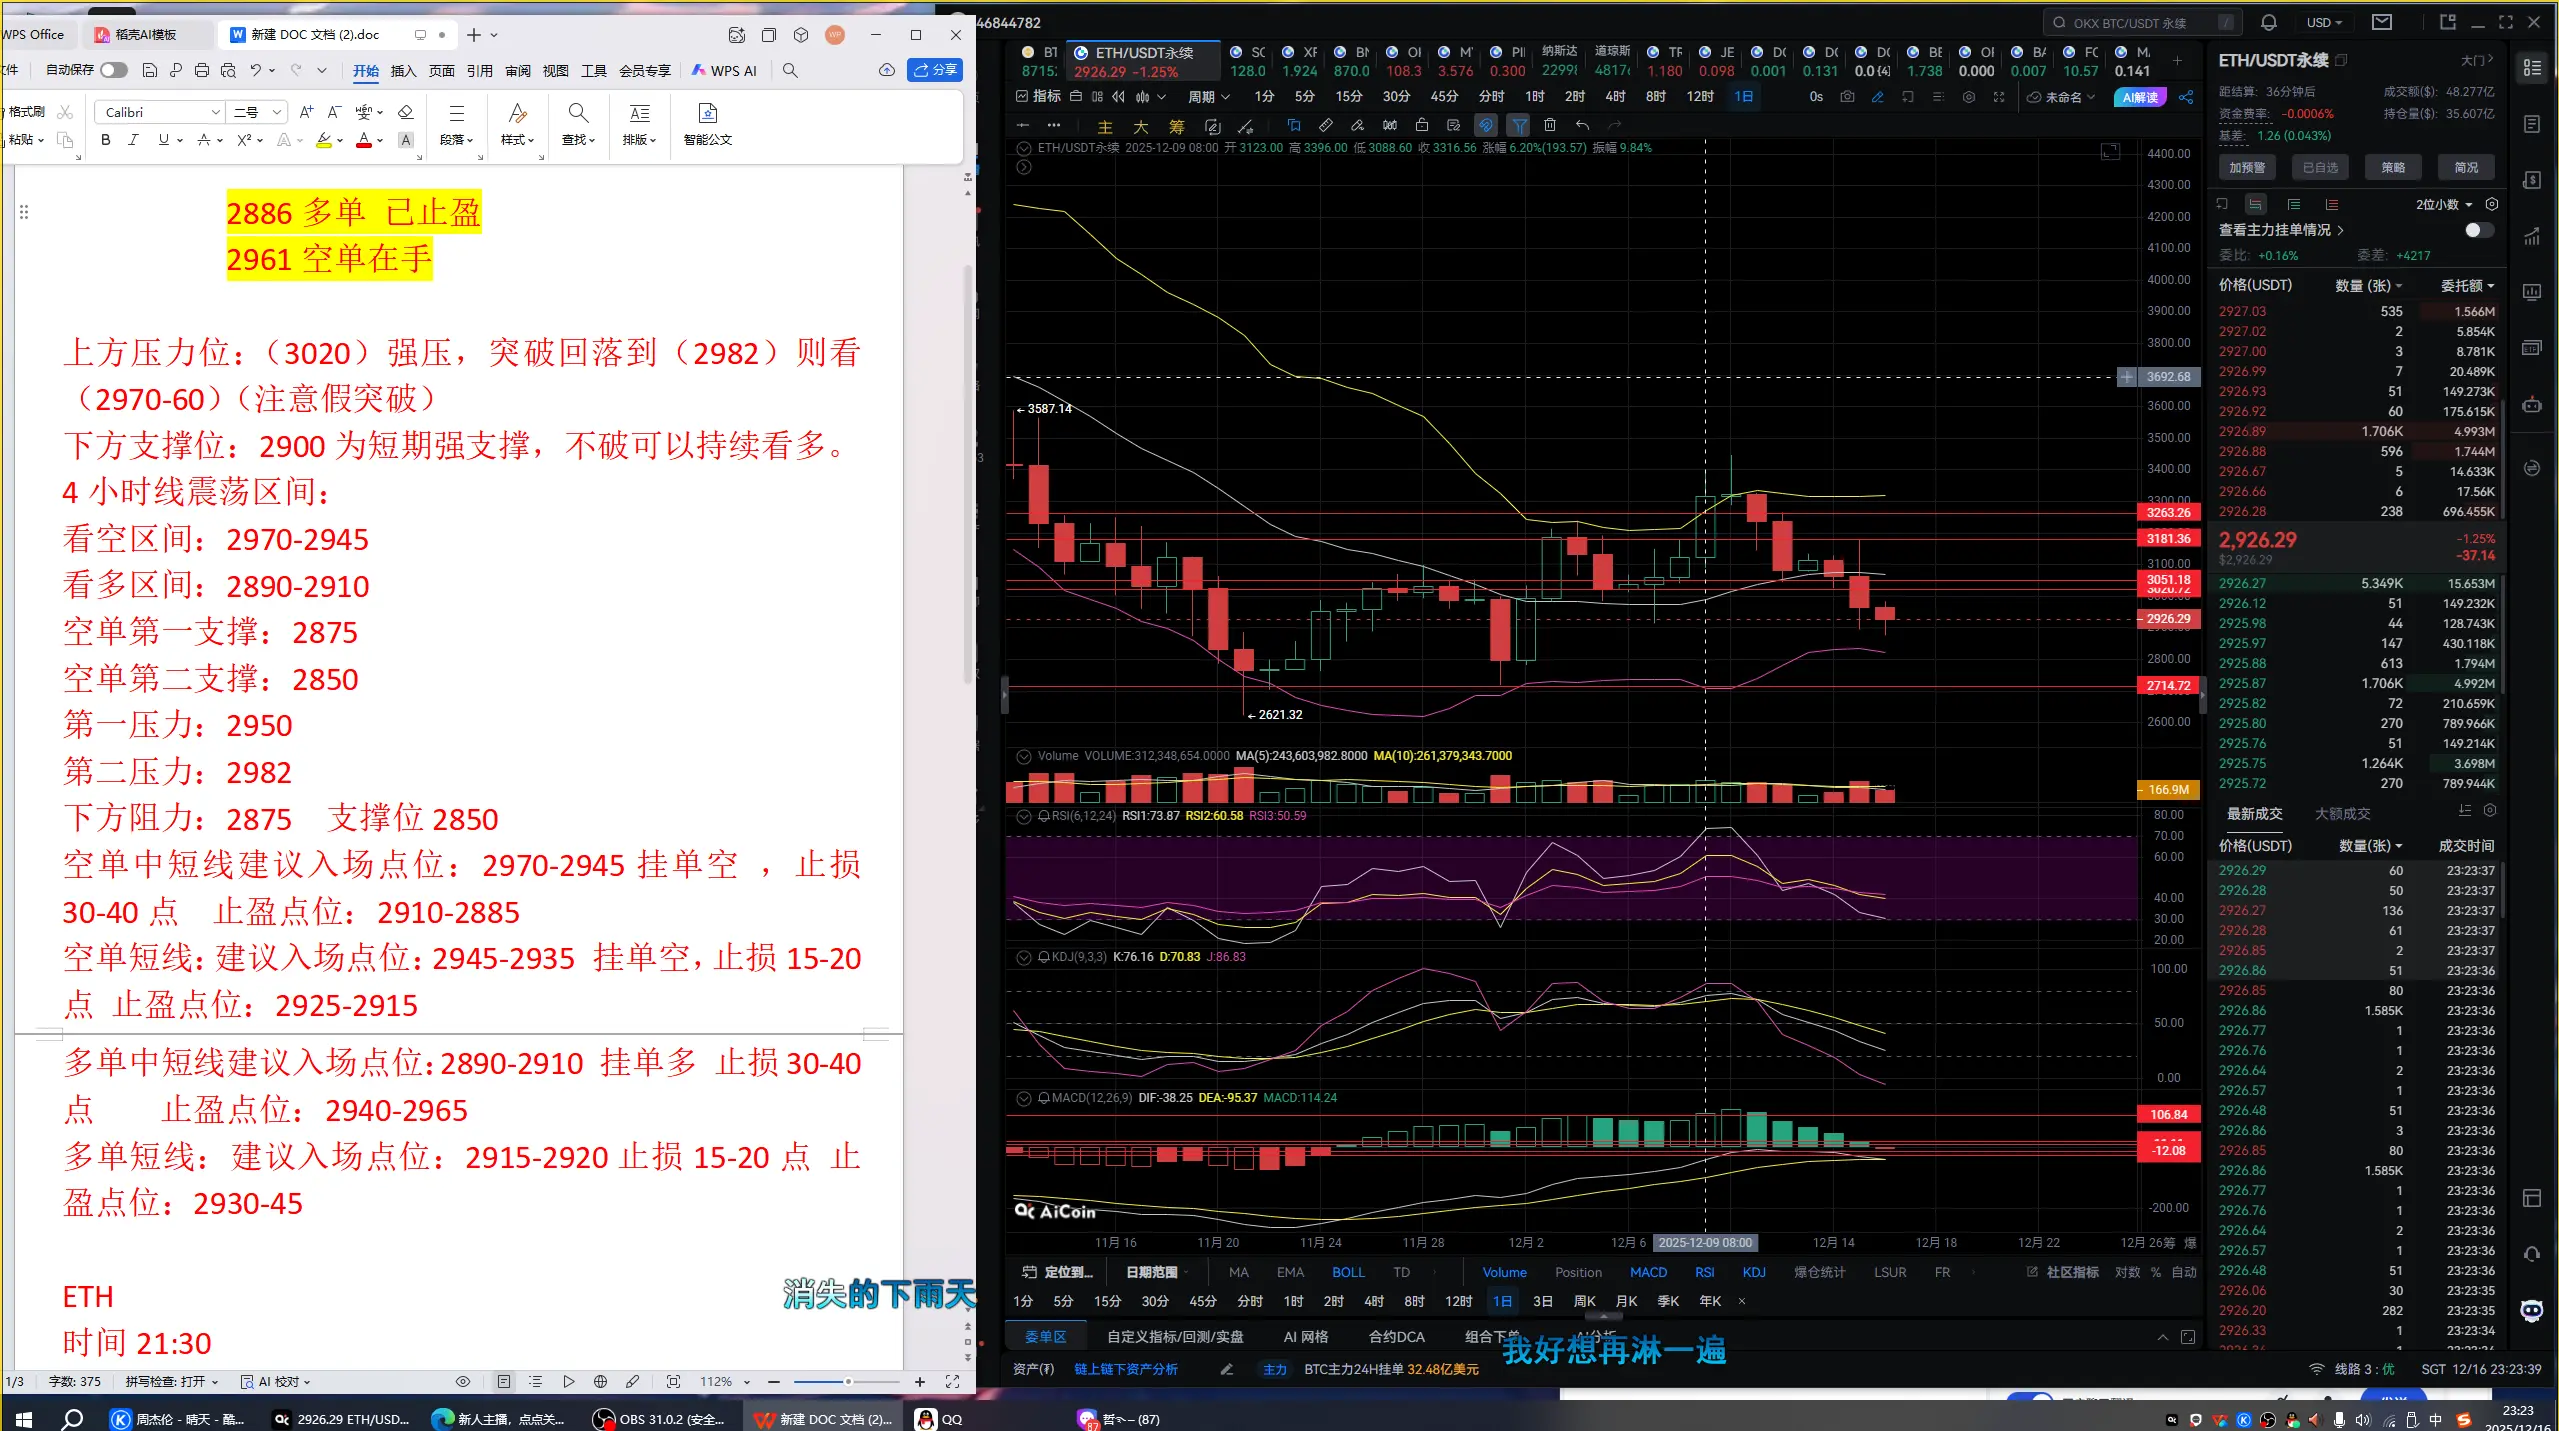
Task: Click the 加预警 alert button
Action: click(x=2246, y=167)
